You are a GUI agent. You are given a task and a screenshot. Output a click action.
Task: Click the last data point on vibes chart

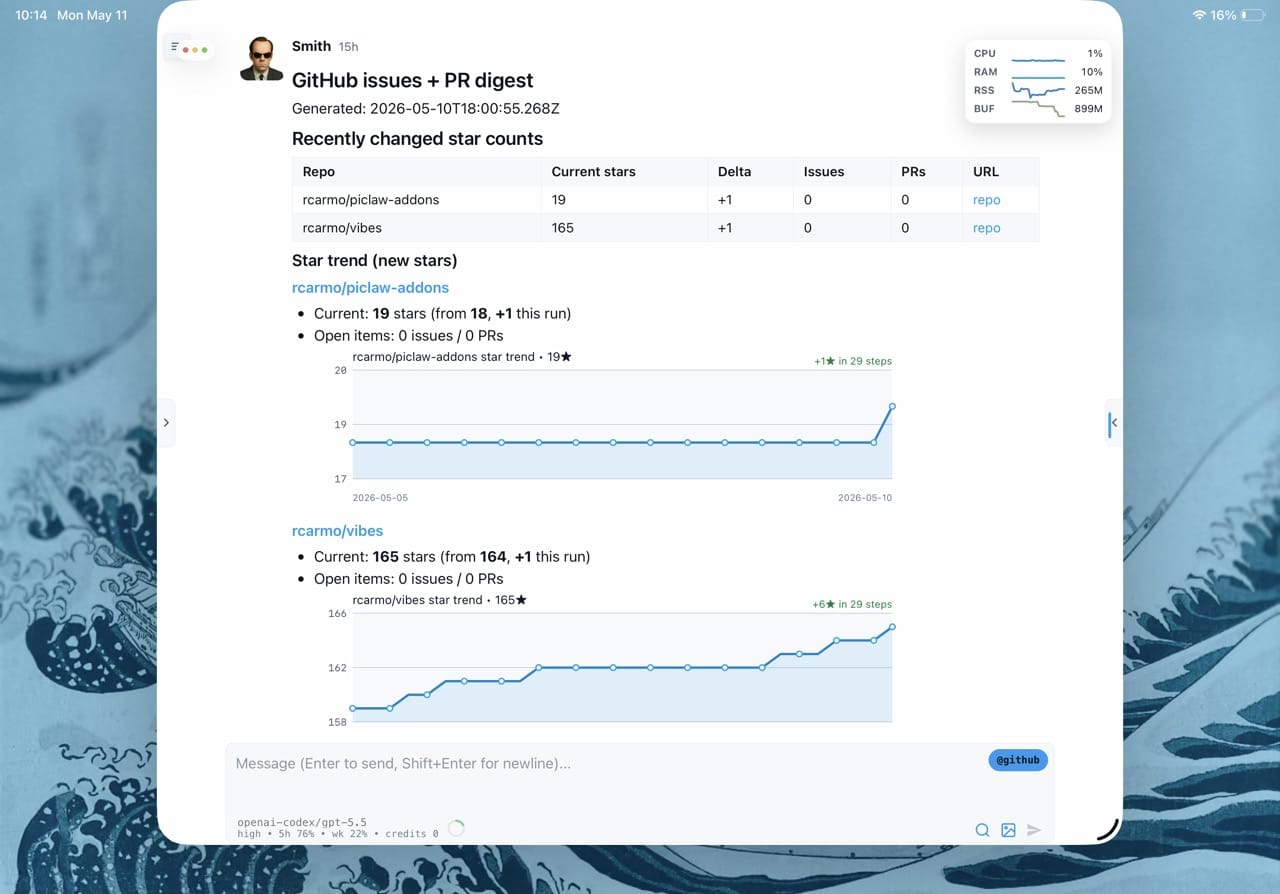coord(892,627)
